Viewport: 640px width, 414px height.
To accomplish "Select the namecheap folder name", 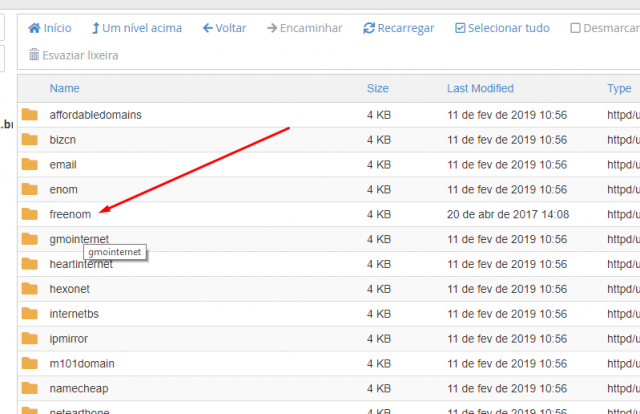I will point(79,388).
